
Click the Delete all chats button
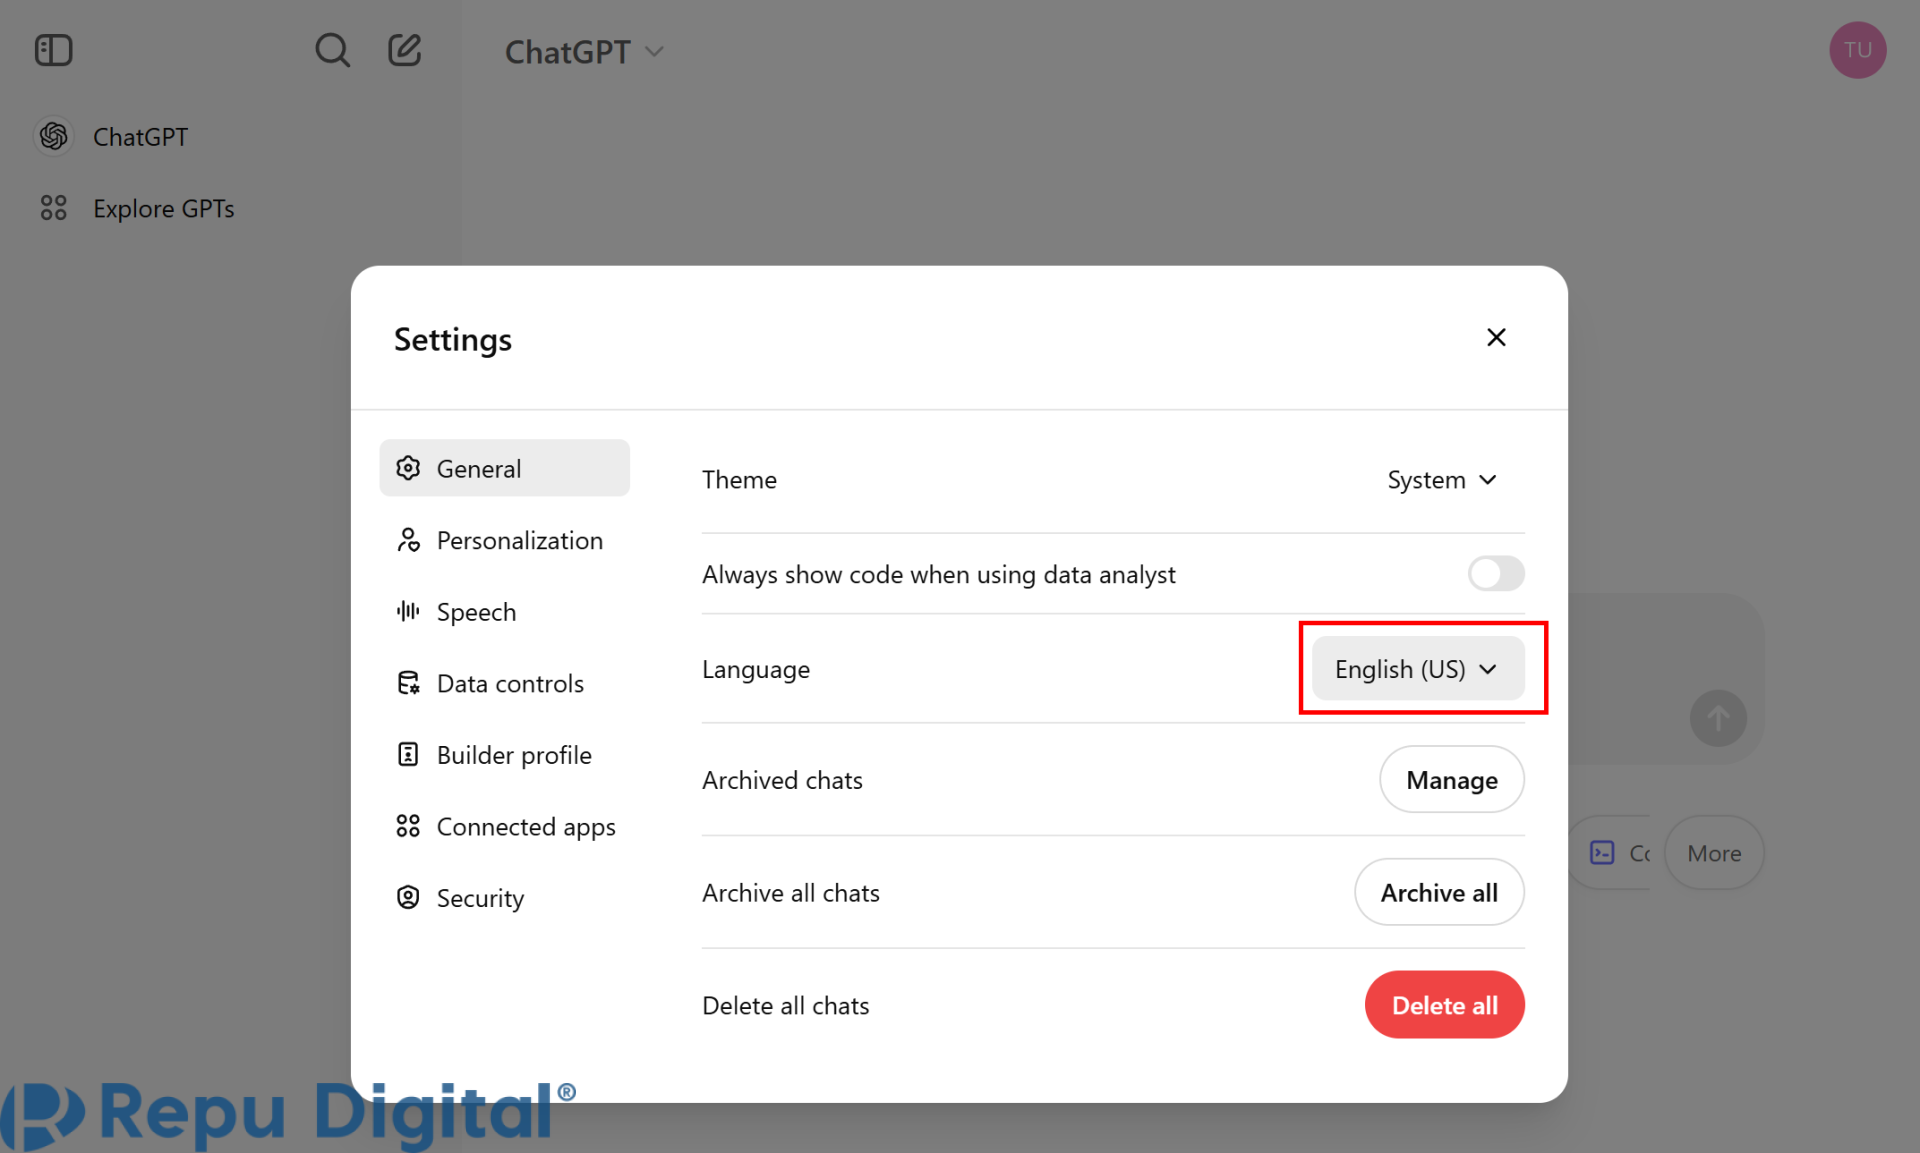(1445, 1006)
